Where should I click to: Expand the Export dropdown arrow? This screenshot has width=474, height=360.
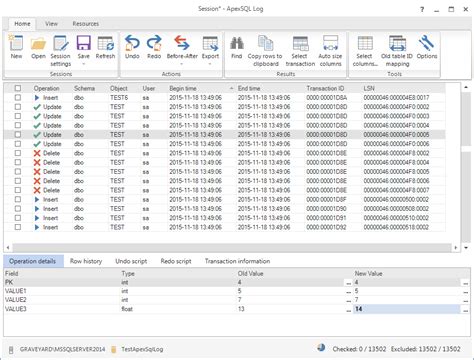pos(210,64)
